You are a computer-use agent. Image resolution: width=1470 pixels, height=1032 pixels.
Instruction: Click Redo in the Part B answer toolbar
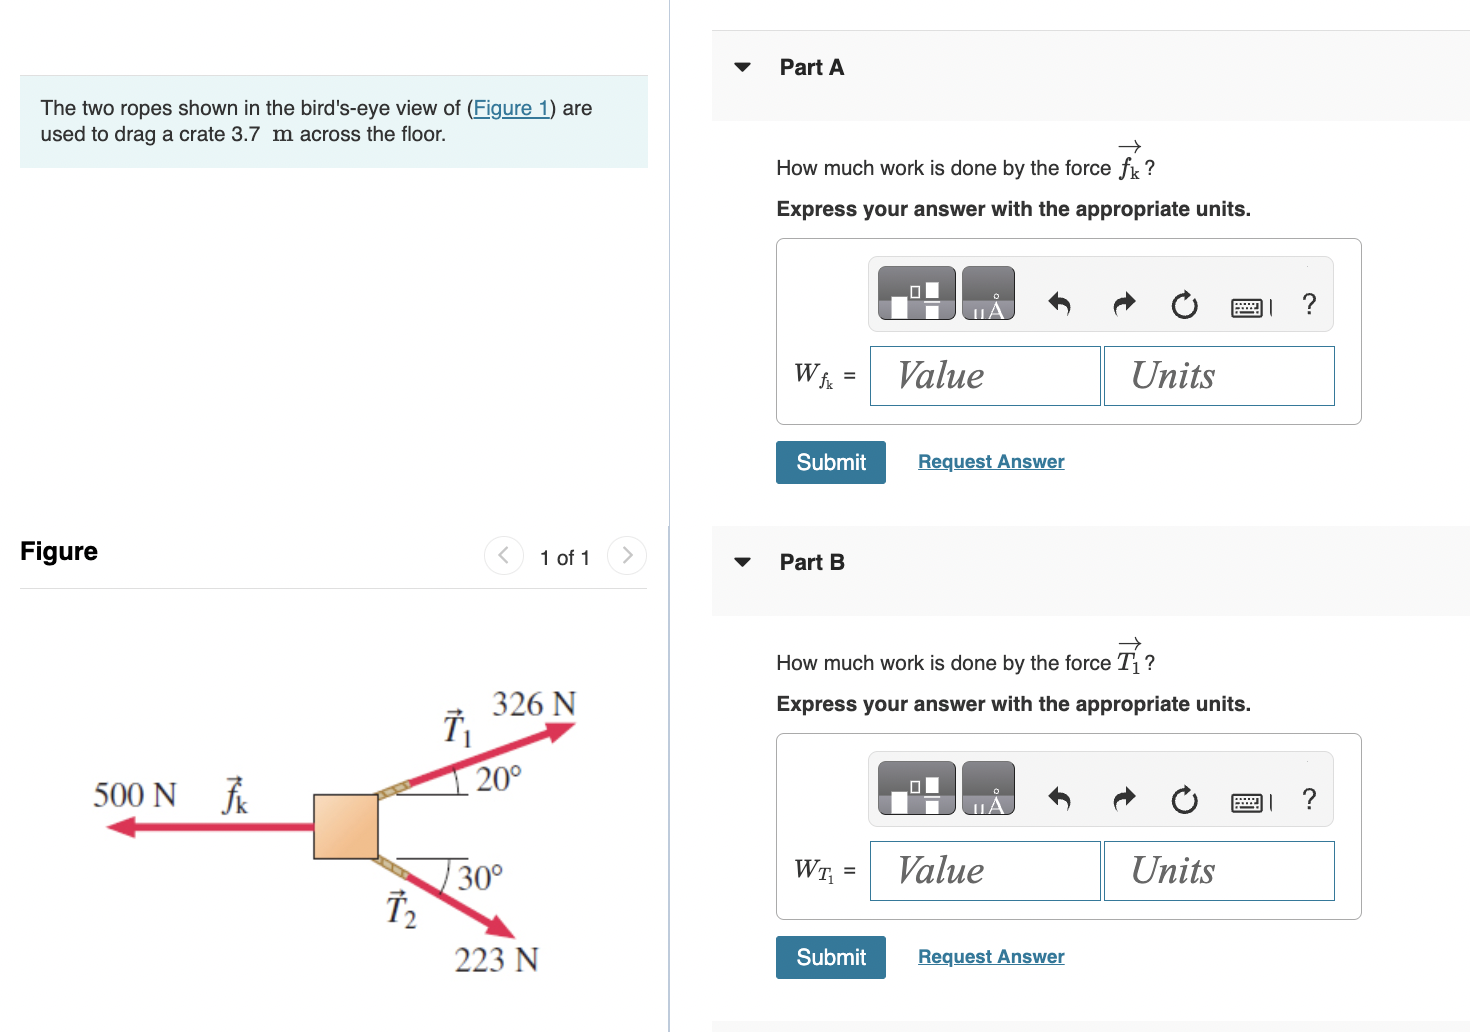1123,799
